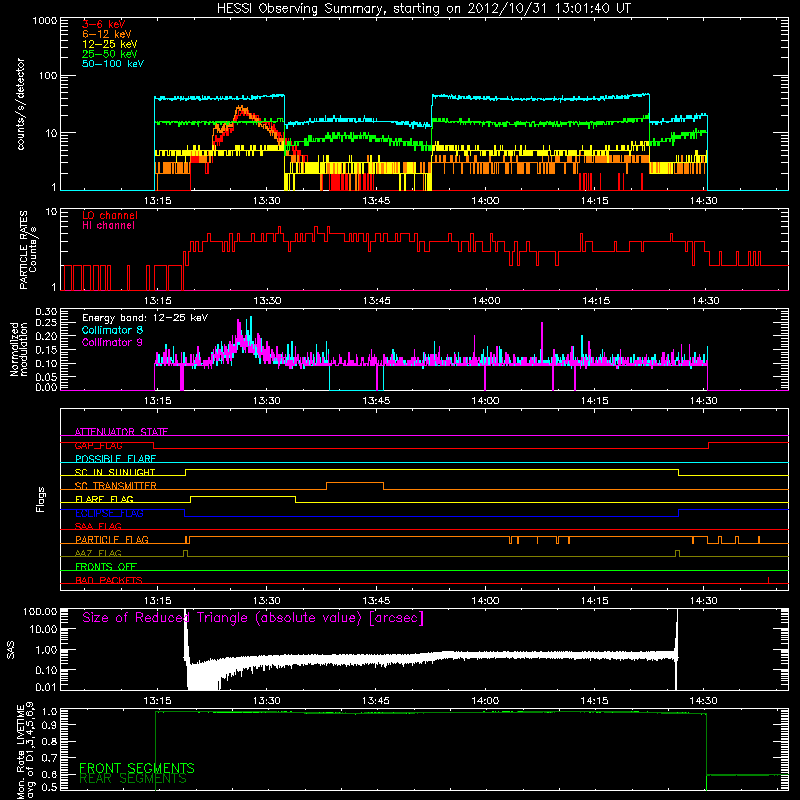Select the HI channel legend label
This screenshot has width=800, height=800.
coord(108,226)
